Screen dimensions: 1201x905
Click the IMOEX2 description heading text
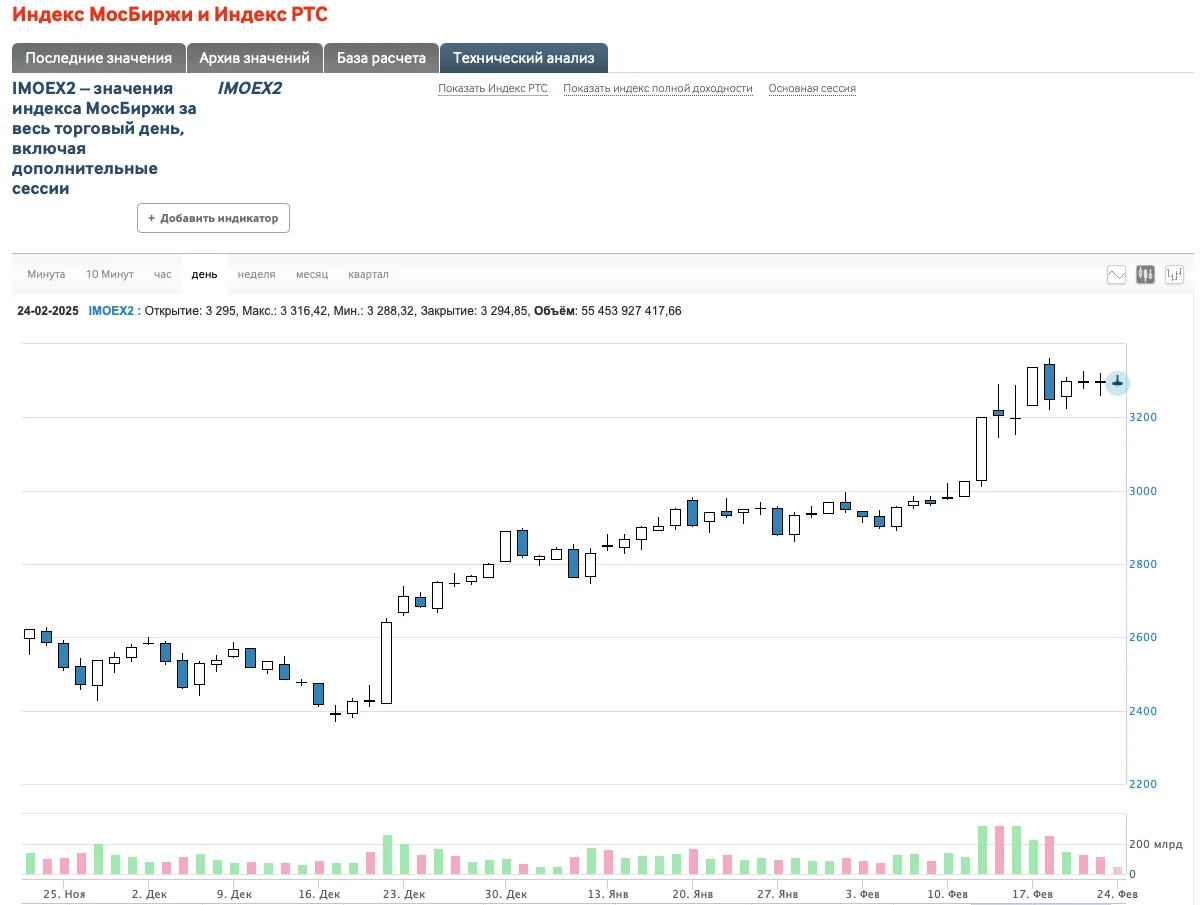(x=104, y=138)
